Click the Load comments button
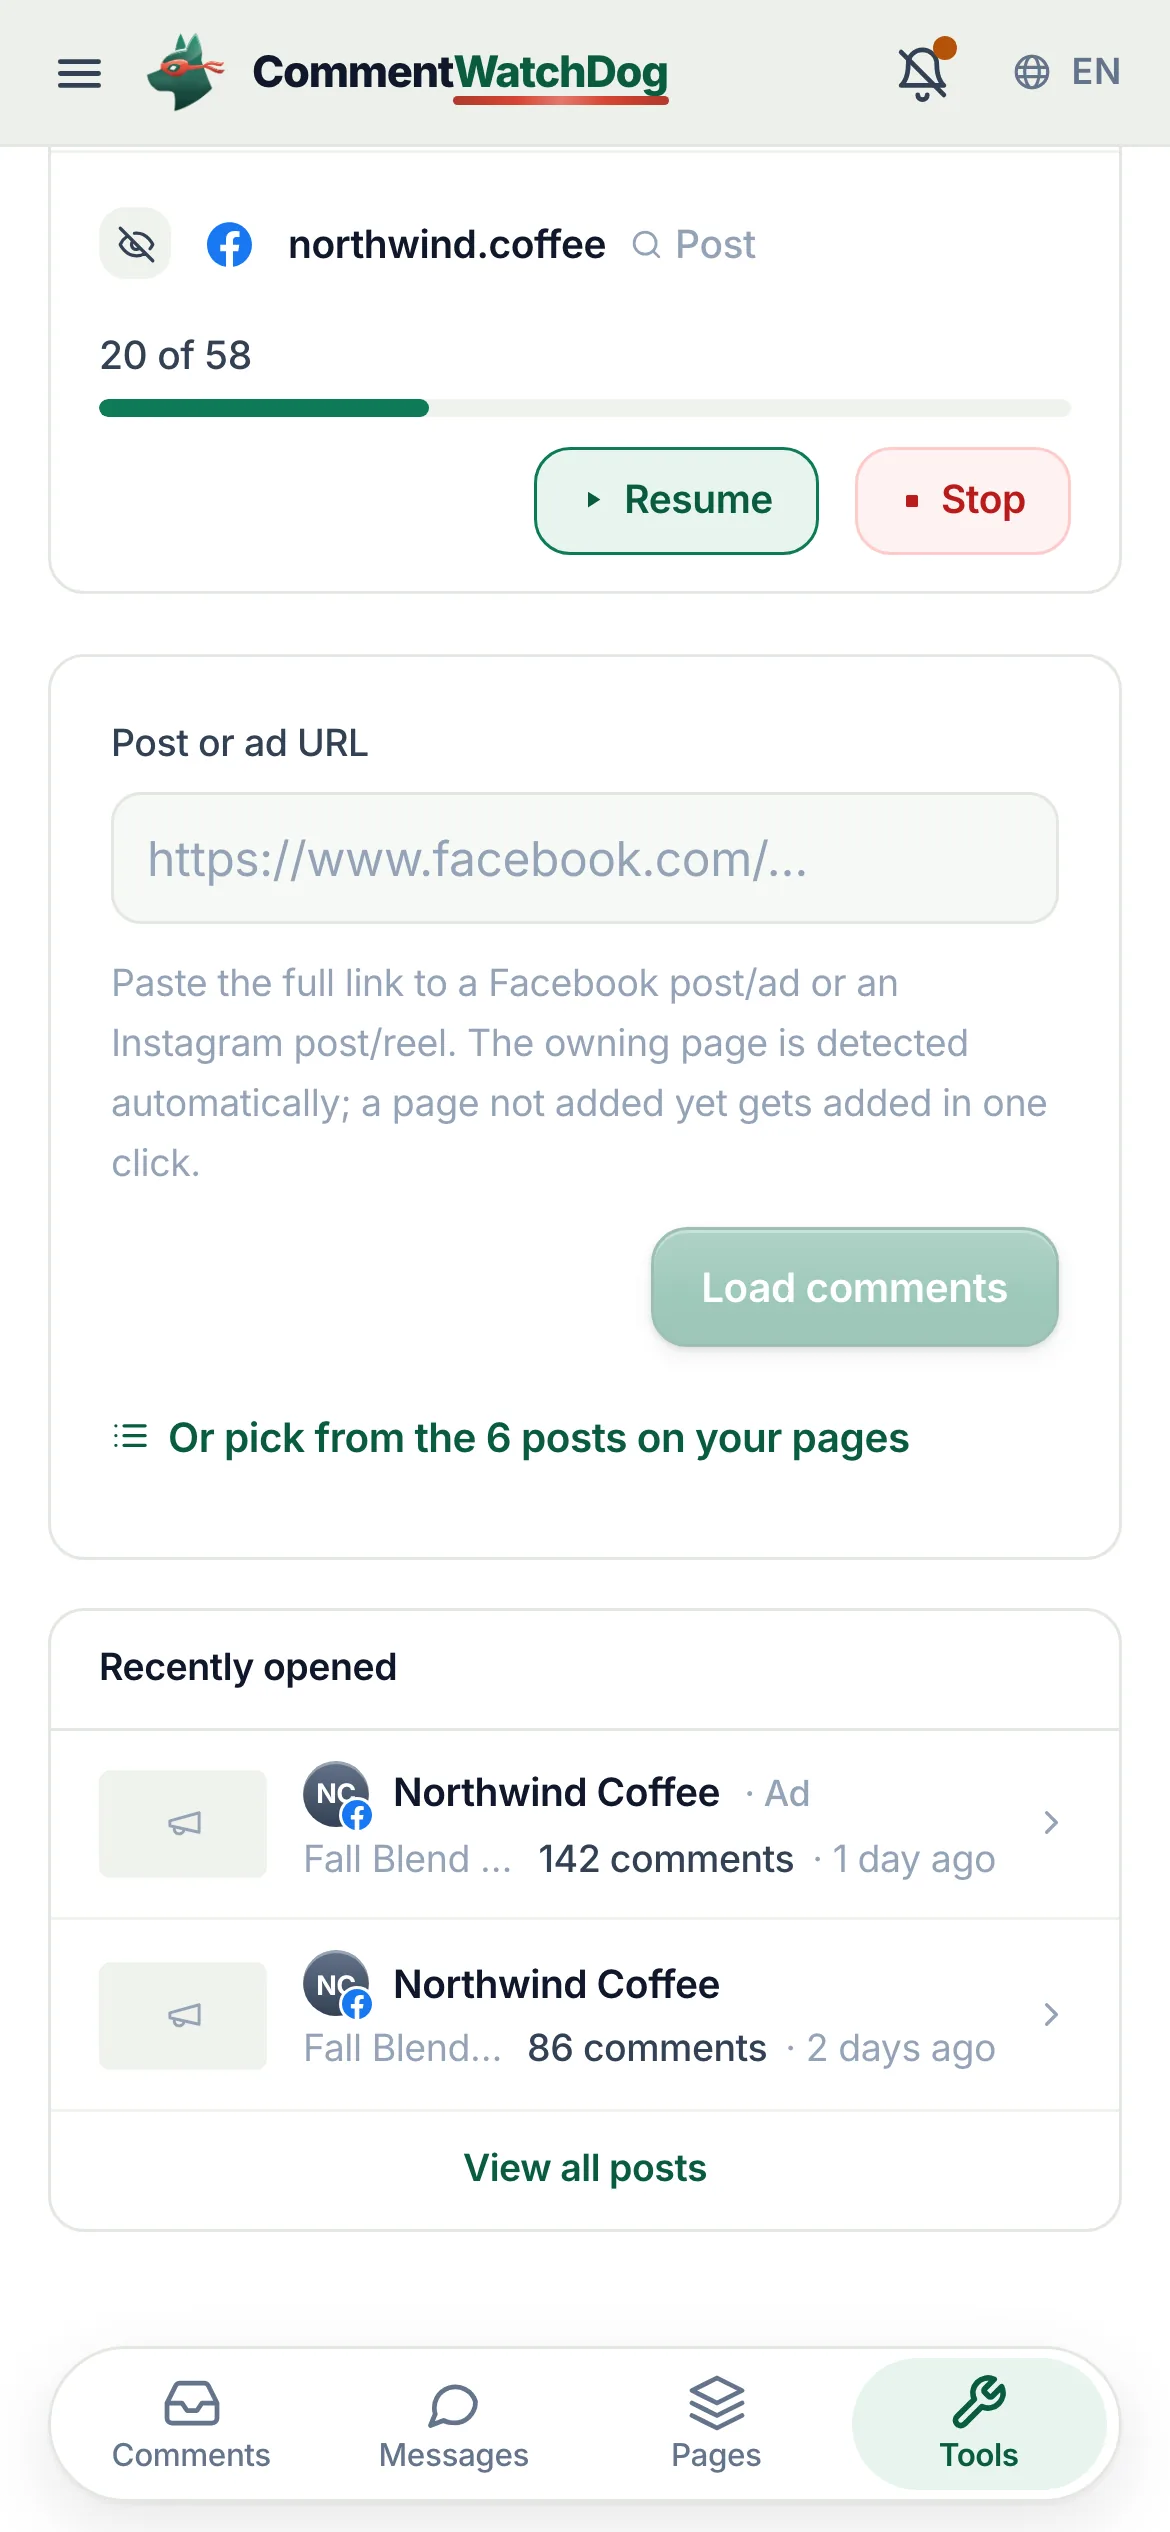The height and width of the screenshot is (2532, 1170). coord(855,1287)
